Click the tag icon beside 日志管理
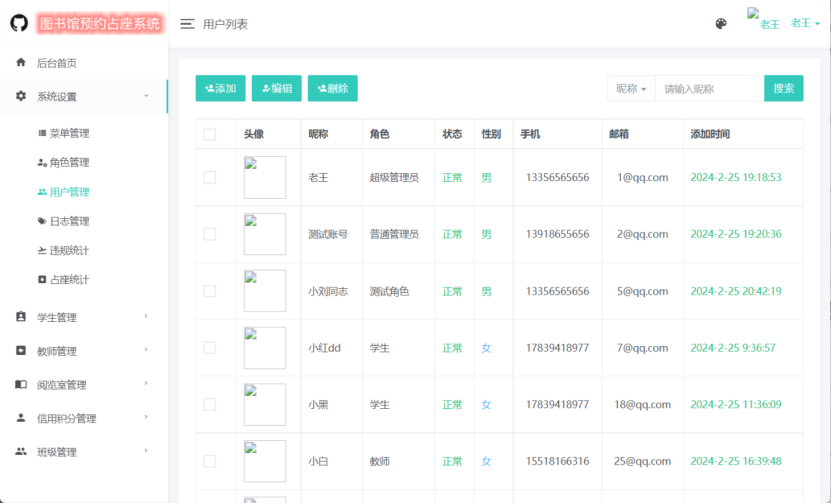 [x=42, y=221]
